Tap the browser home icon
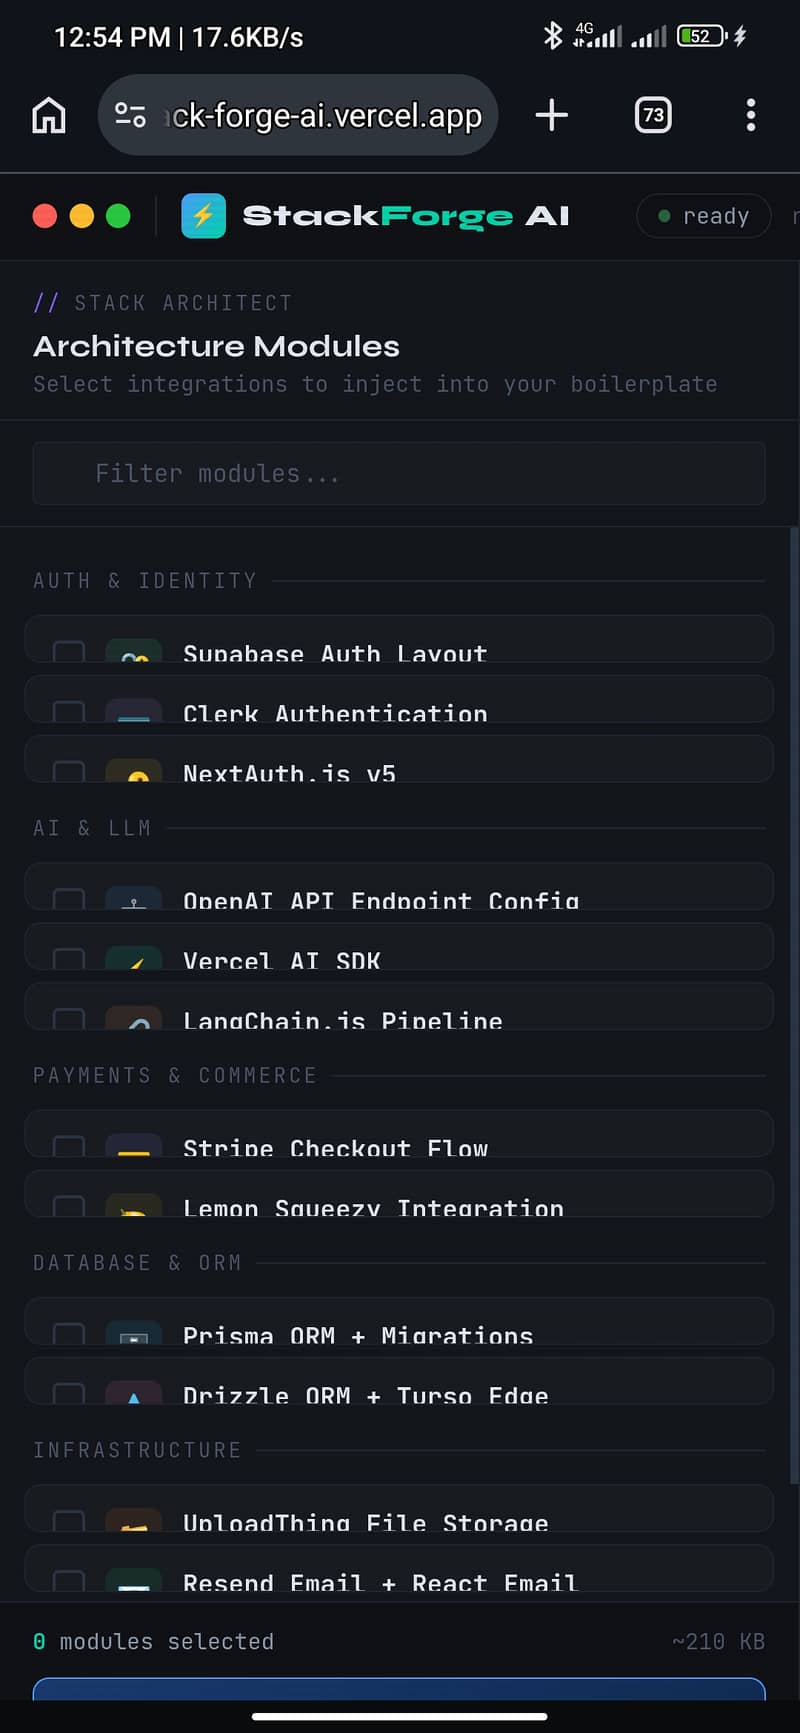 coord(49,115)
